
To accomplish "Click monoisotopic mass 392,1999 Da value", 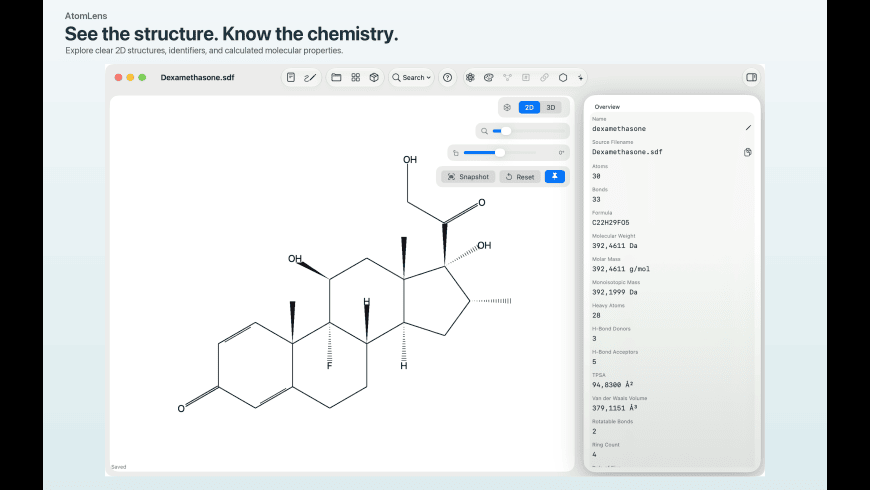I will click(615, 292).
